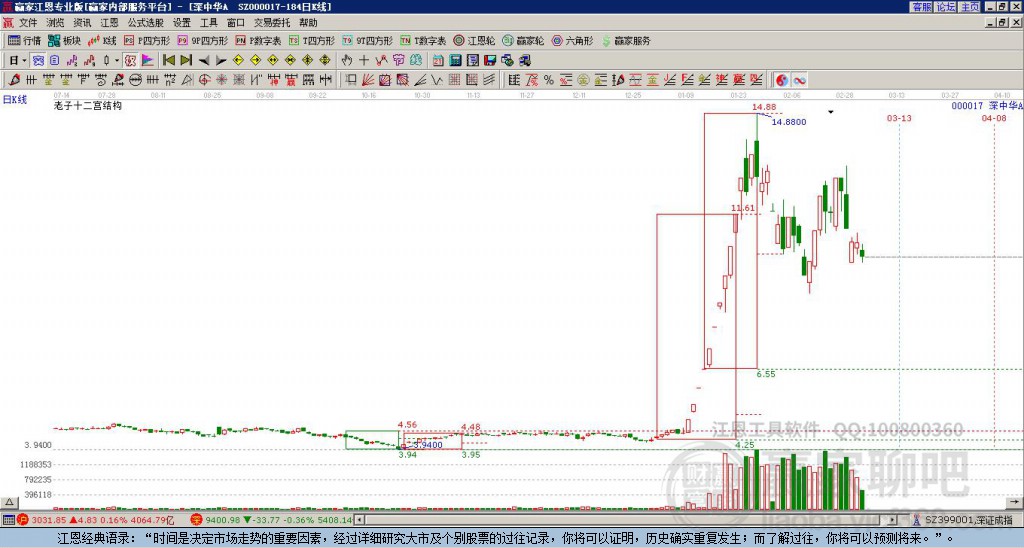Viewport: 1024px width, 548px height.
Task: Select the circle with line tool
Action: 135,80
